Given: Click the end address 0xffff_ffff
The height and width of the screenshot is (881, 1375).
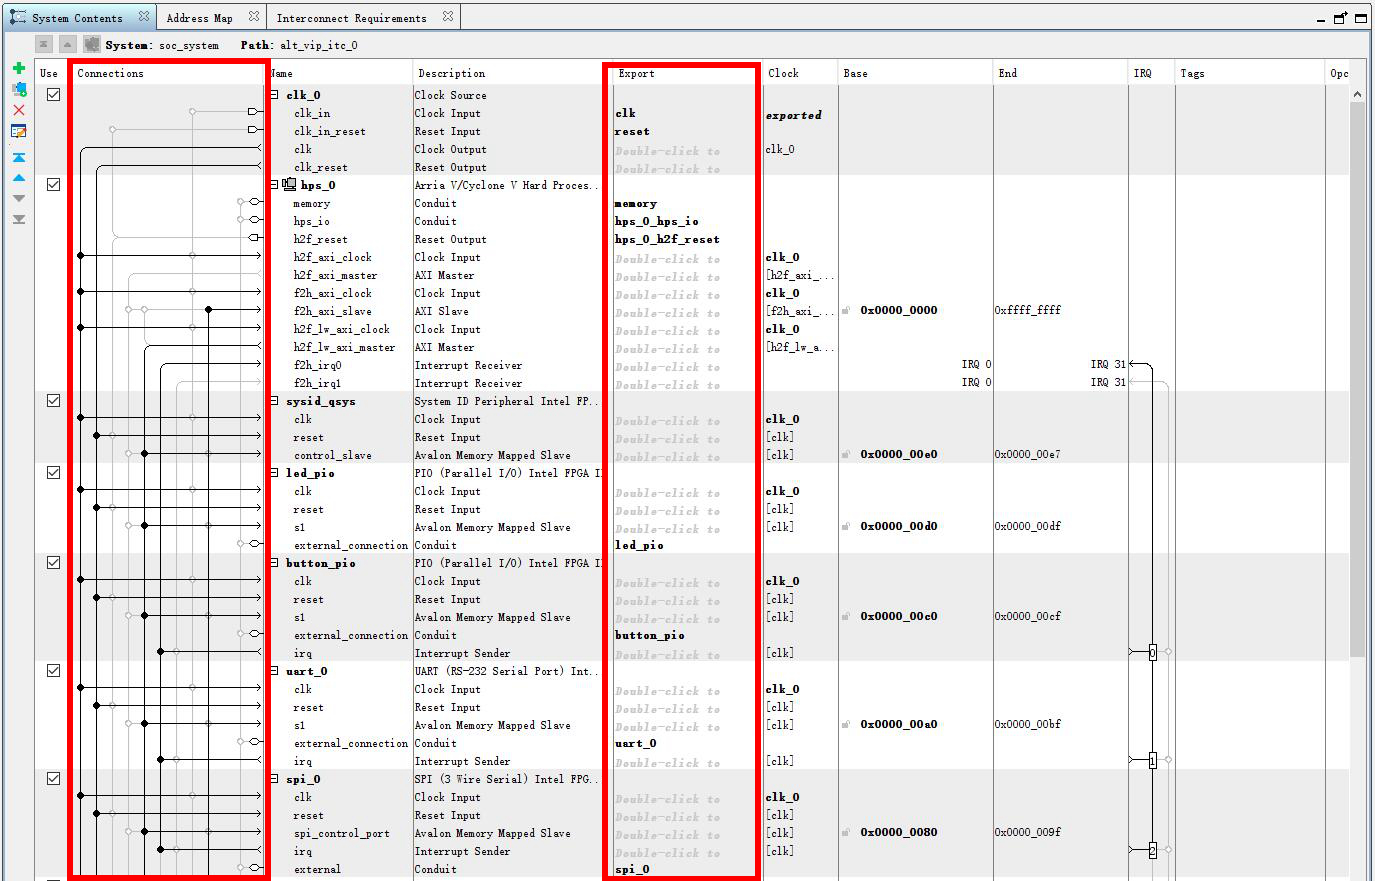Looking at the screenshot, I should [x=1027, y=310].
